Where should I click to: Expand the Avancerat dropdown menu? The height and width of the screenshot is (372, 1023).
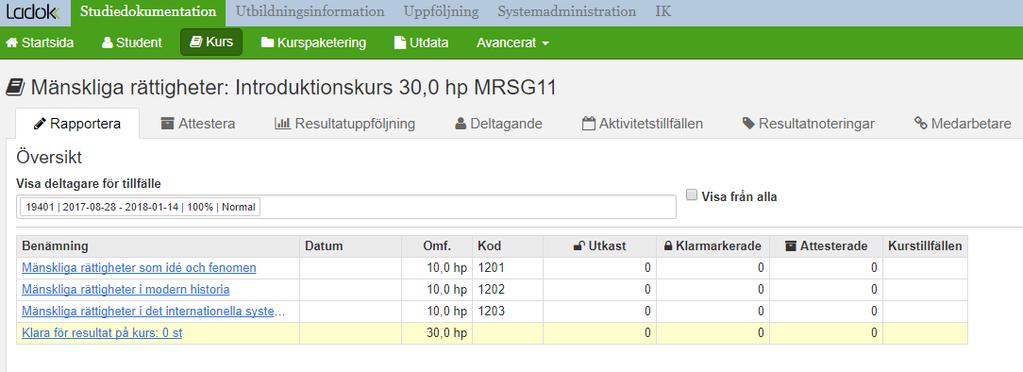click(x=513, y=43)
